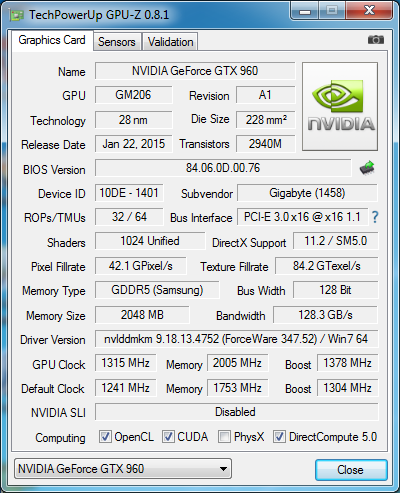Switch to the Graphics Card tab

click(52, 40)
